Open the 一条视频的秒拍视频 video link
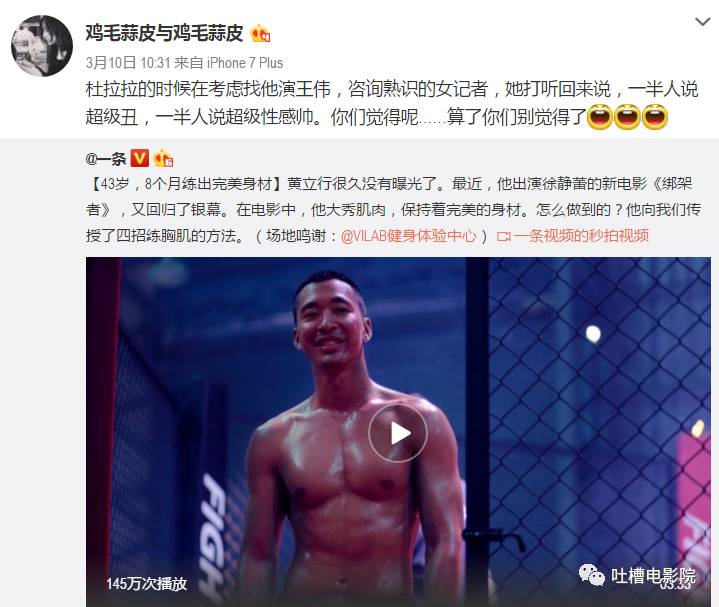The height and width of the screenshot is (607, 719). pyautogui.click(x=581, y=236)
